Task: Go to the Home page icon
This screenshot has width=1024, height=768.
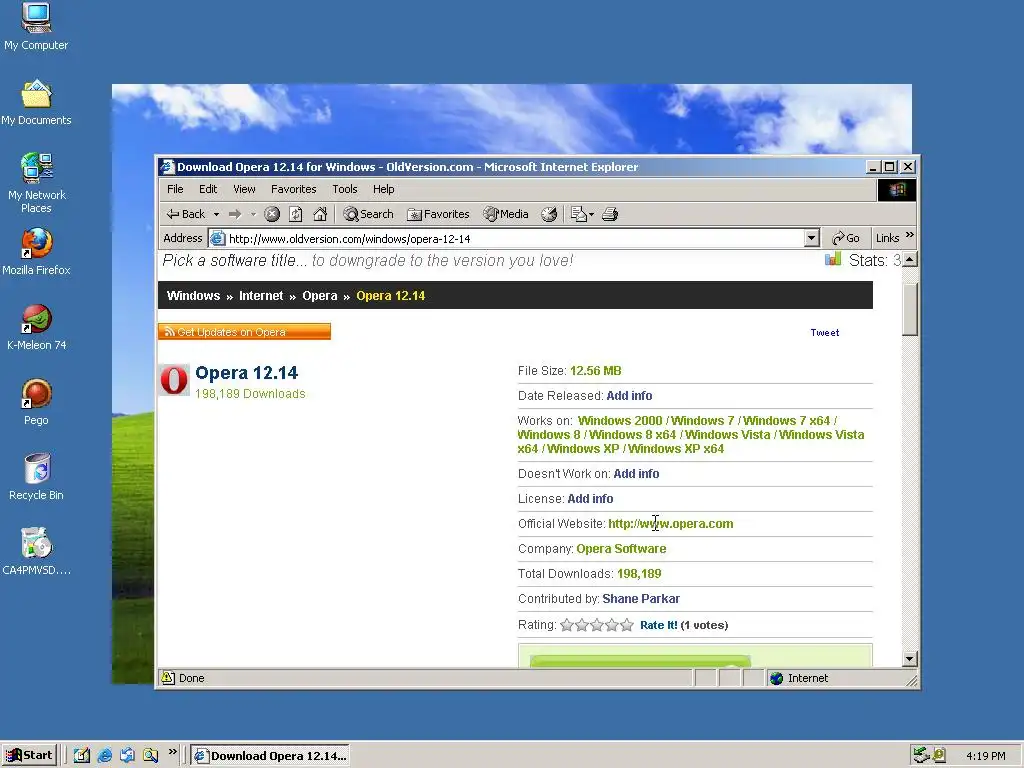Action: coord(320,214)
